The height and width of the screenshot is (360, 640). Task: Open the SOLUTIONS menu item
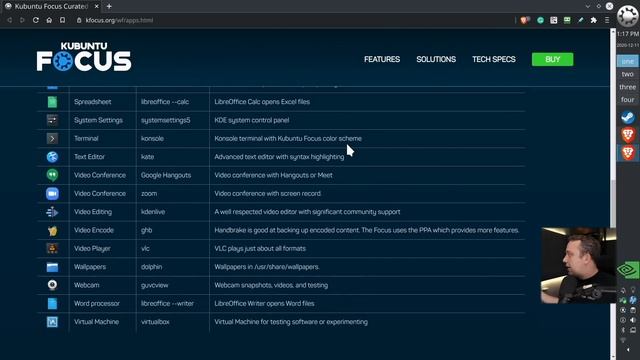(x=436, y=59)
